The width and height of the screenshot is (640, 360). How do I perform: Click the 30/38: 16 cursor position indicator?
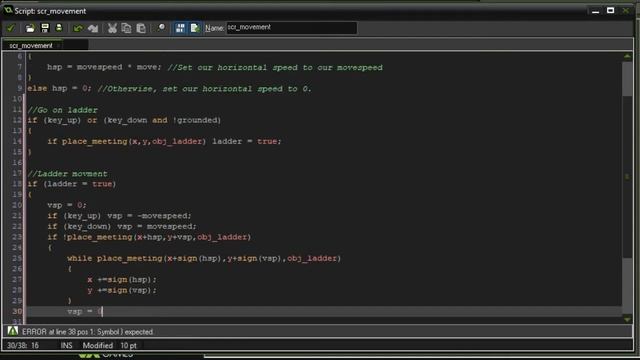point(23,345)
